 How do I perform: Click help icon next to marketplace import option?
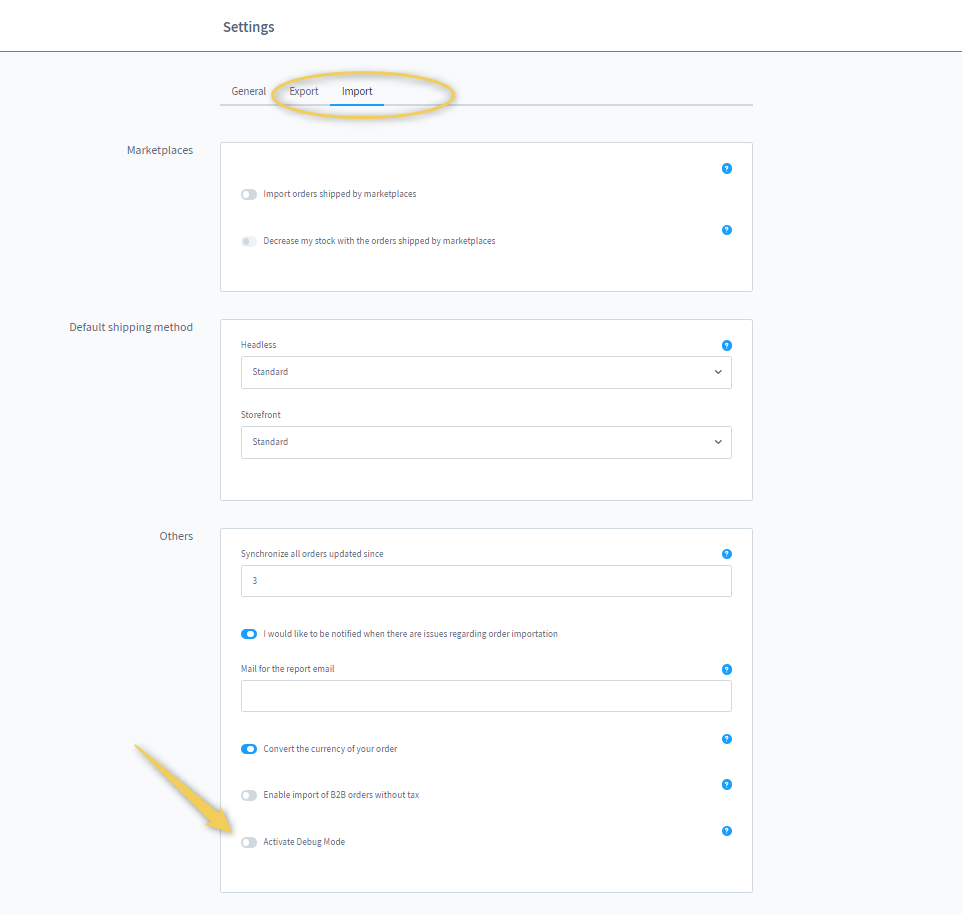pos(727,168)
